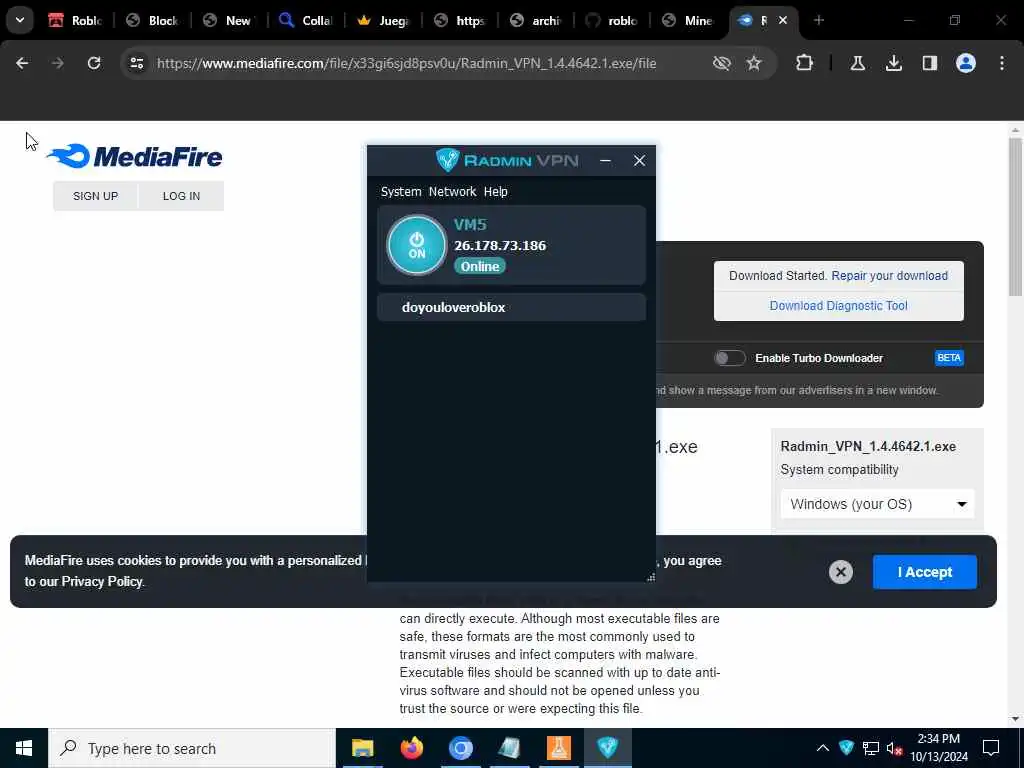Switch to the Roblox tab
The height and width of the screenshot is (768, 1024).
[76, 20]
